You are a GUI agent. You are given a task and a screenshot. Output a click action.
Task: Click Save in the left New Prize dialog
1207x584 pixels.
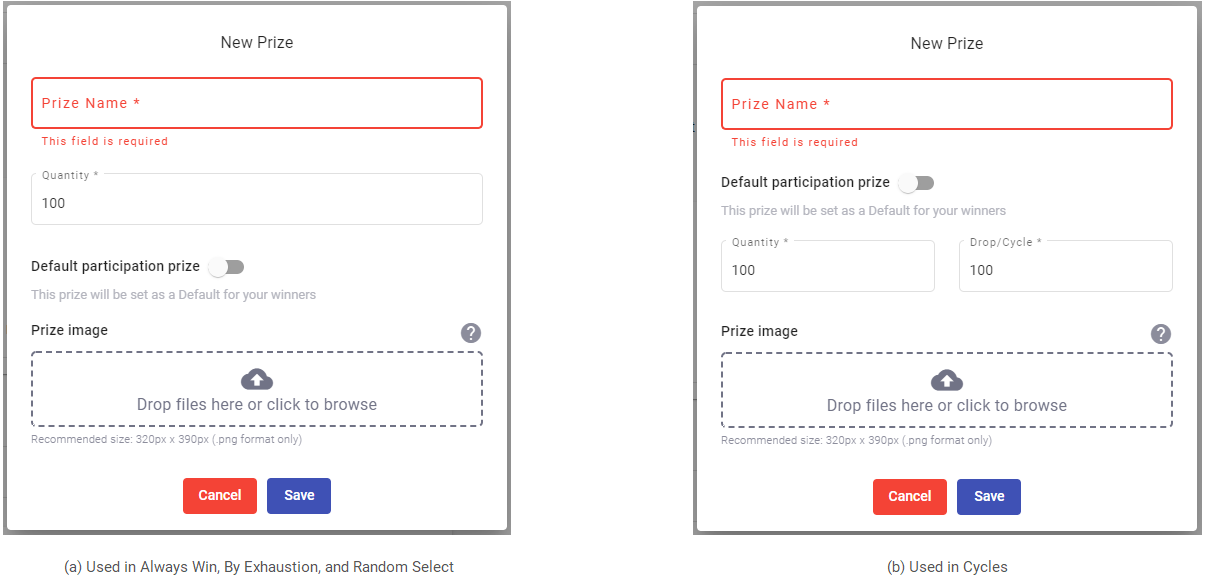click(x=298, y=495)
